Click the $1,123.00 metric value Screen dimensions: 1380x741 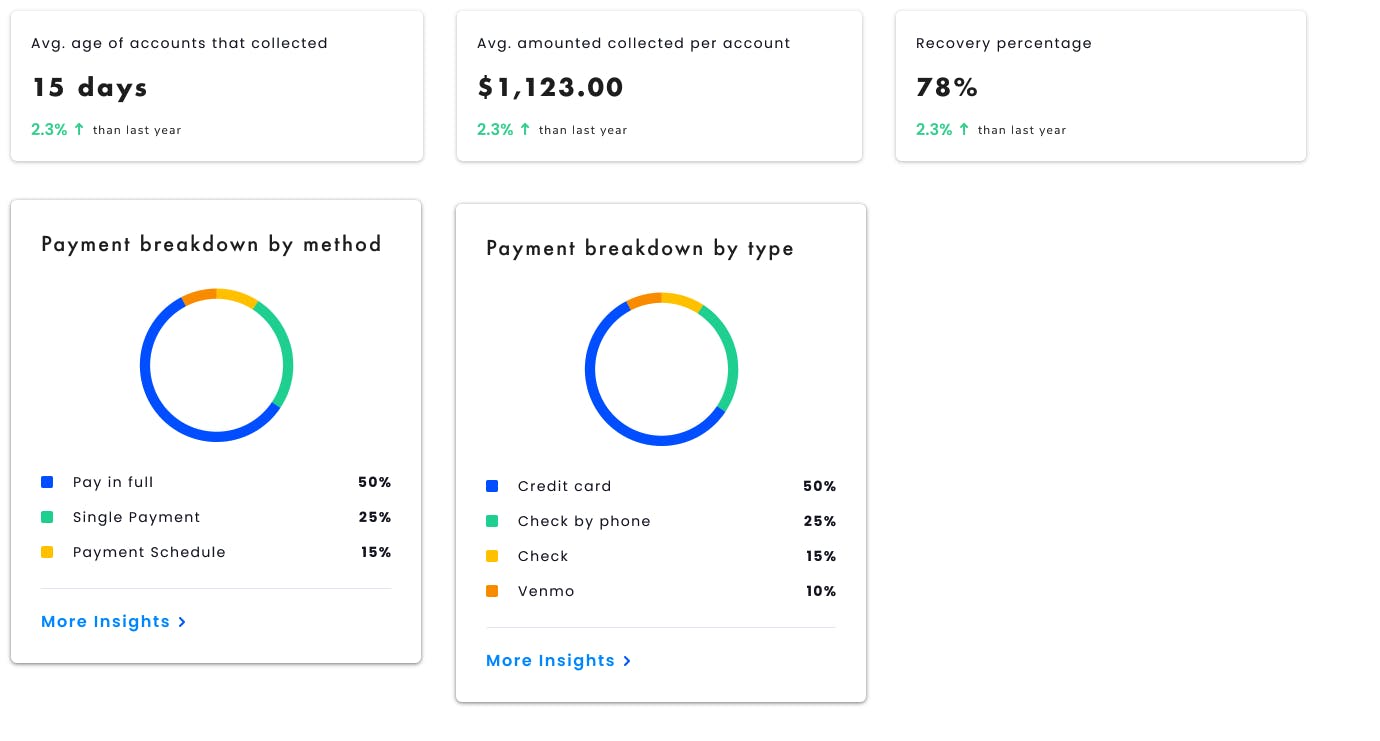coord(551,87)
